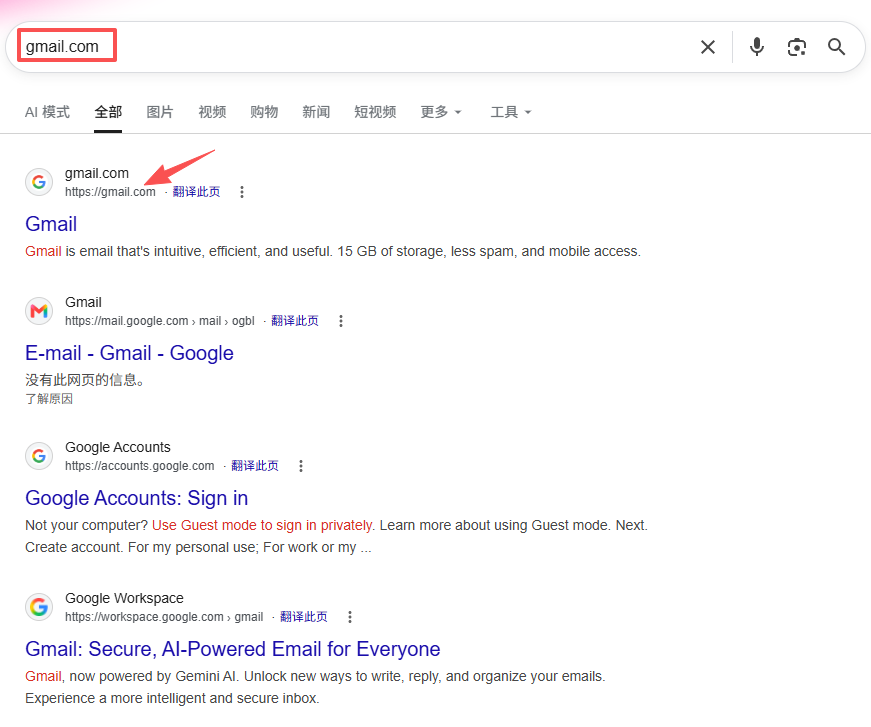Click 翻译此页 next to workspace.google.com
This screenshot has width=871, height=727.
click(x=304, y=617)
